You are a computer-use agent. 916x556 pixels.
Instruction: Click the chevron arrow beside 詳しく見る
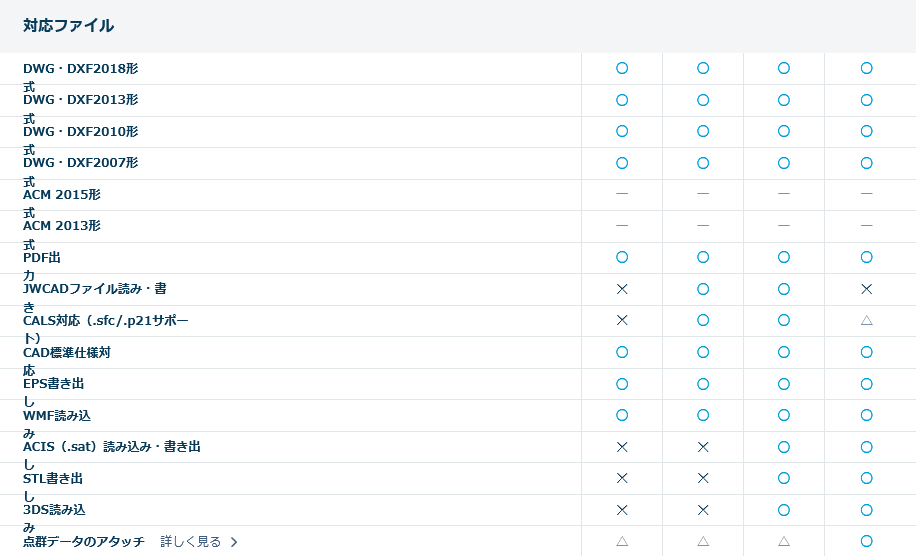click(234, 542)
